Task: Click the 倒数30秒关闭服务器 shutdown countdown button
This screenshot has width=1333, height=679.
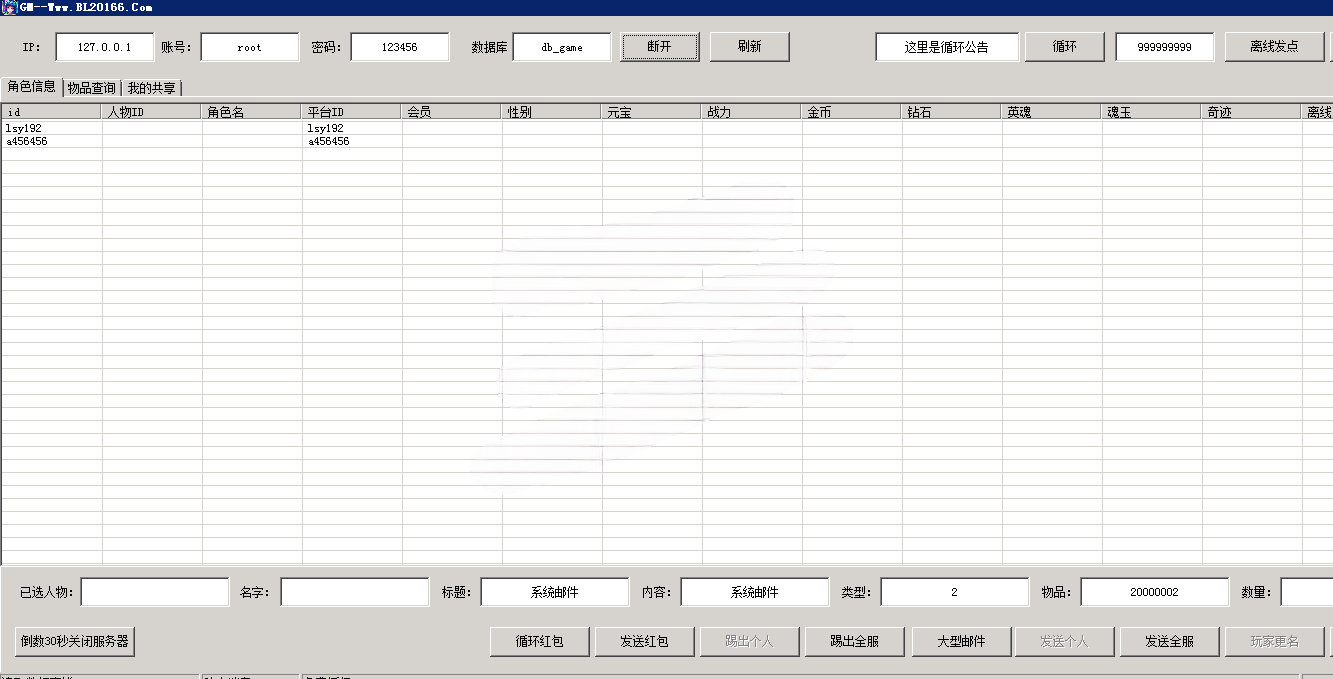Action: click(x=74, y=643)
